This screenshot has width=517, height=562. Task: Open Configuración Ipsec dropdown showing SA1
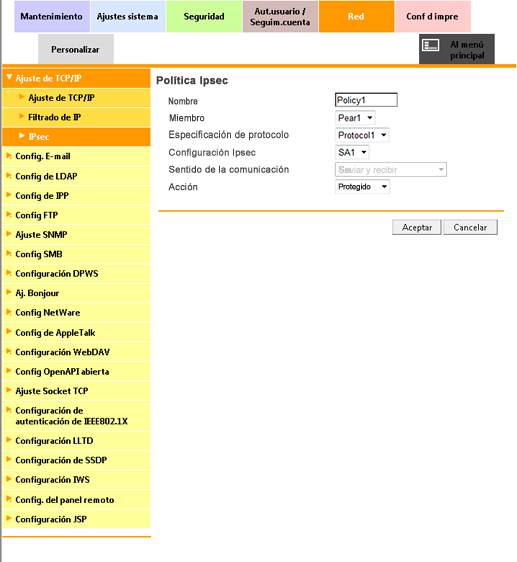coord(352,152)
